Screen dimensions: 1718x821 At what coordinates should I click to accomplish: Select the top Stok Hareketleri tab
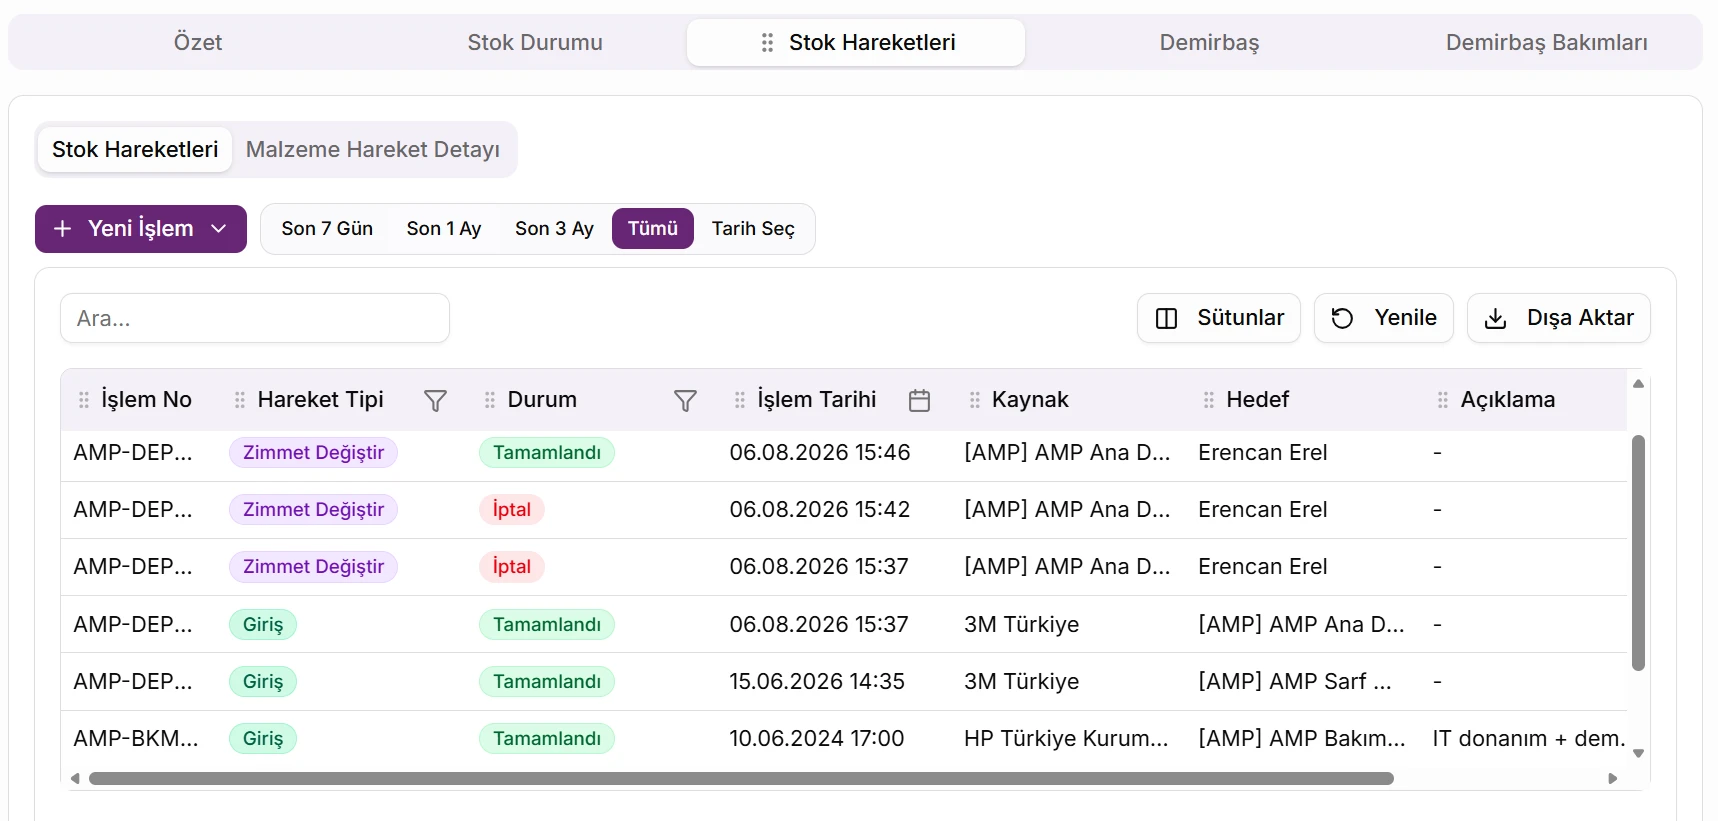tap(856, 42)
